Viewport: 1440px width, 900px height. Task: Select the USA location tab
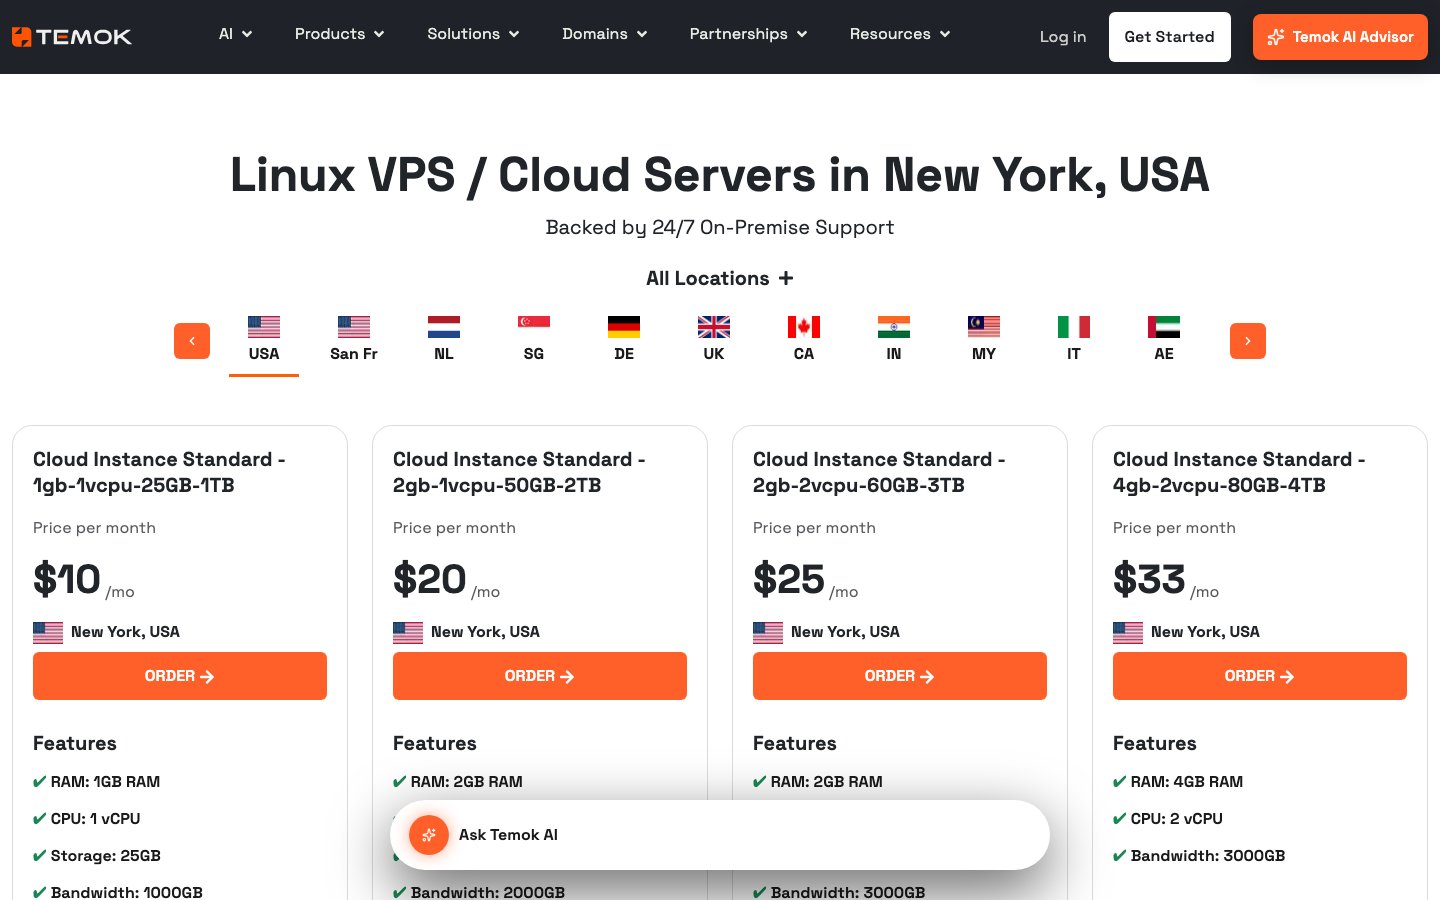264,340
